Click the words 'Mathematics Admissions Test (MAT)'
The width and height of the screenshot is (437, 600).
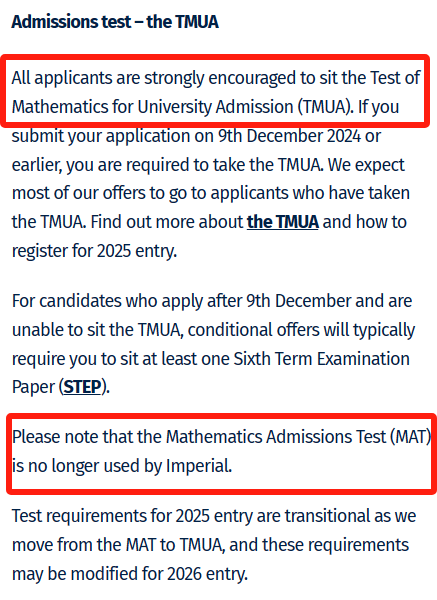point(298,437)
